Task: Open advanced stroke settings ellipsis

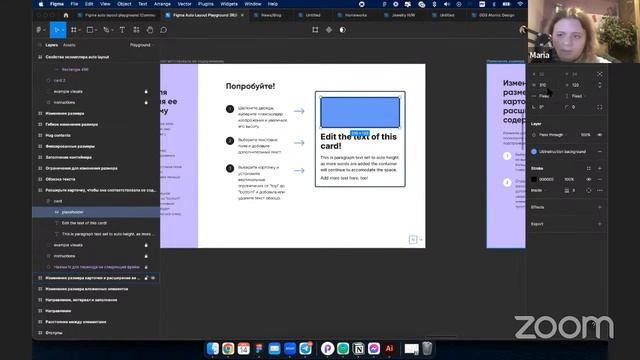Action: pyautogui.click(x=600, y=190)
